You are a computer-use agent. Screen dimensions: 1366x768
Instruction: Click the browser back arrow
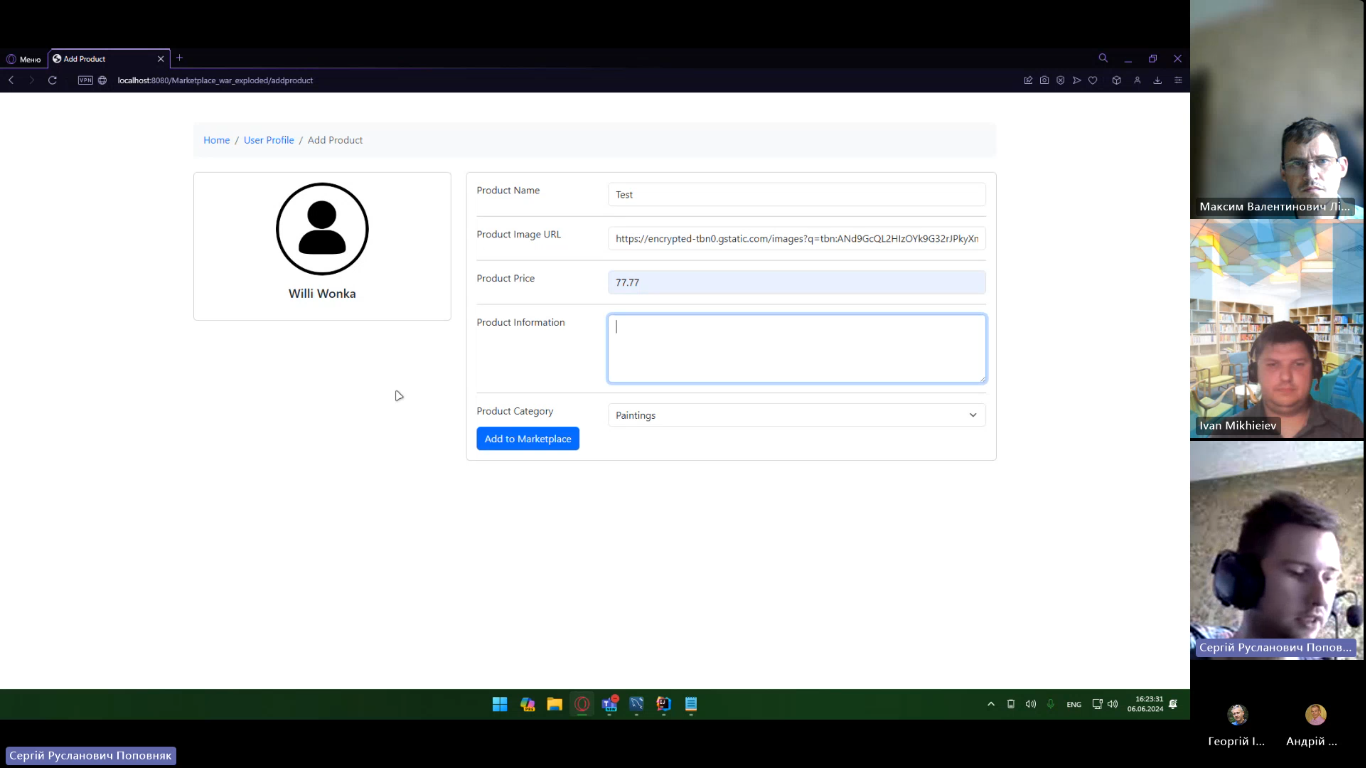pos(11,80)
